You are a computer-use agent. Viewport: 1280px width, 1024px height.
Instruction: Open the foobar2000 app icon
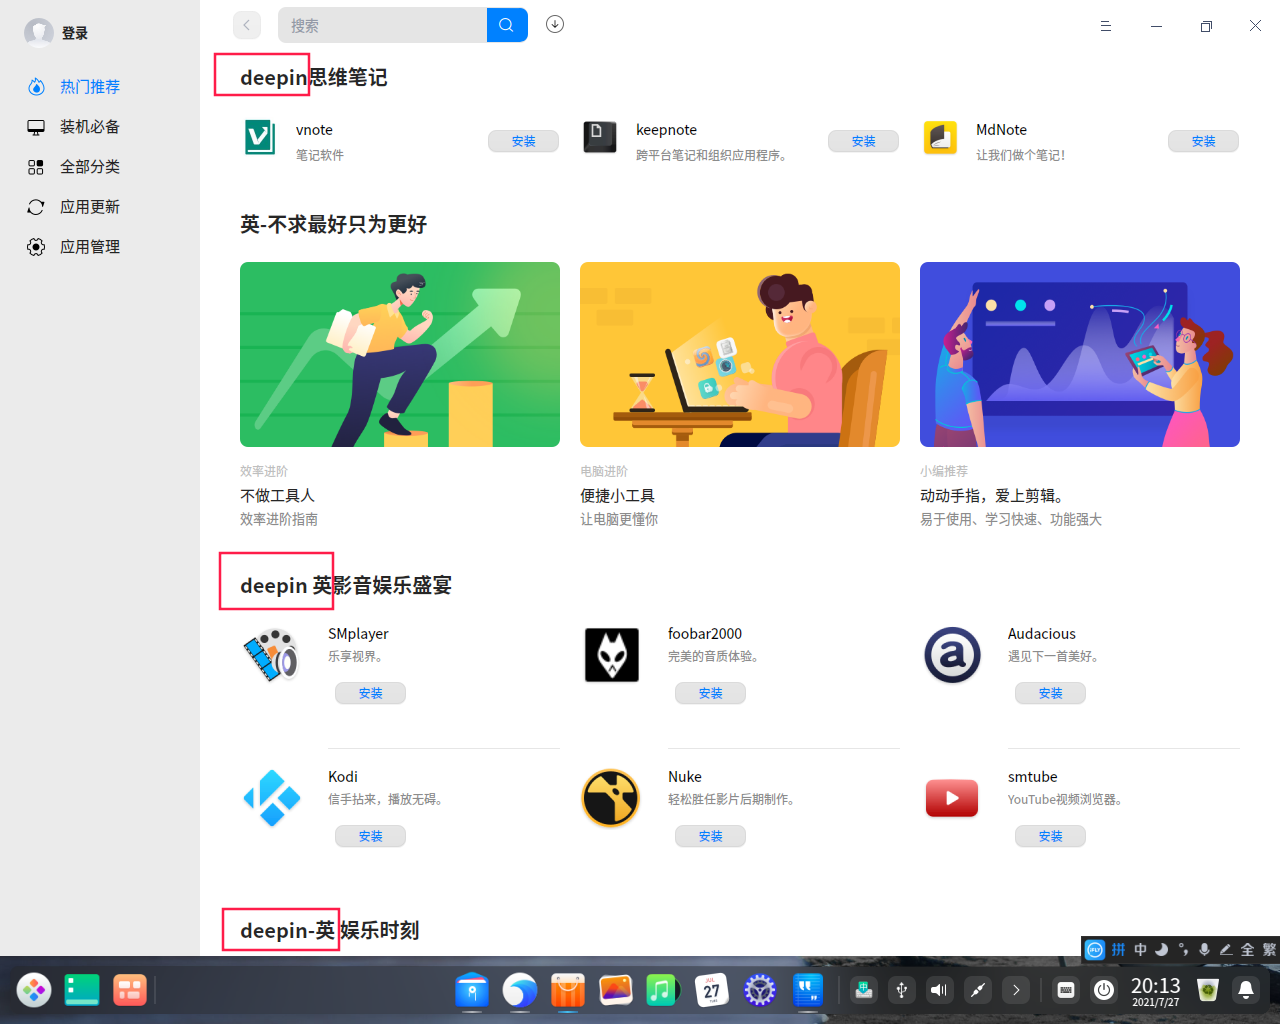pos(611,655)
